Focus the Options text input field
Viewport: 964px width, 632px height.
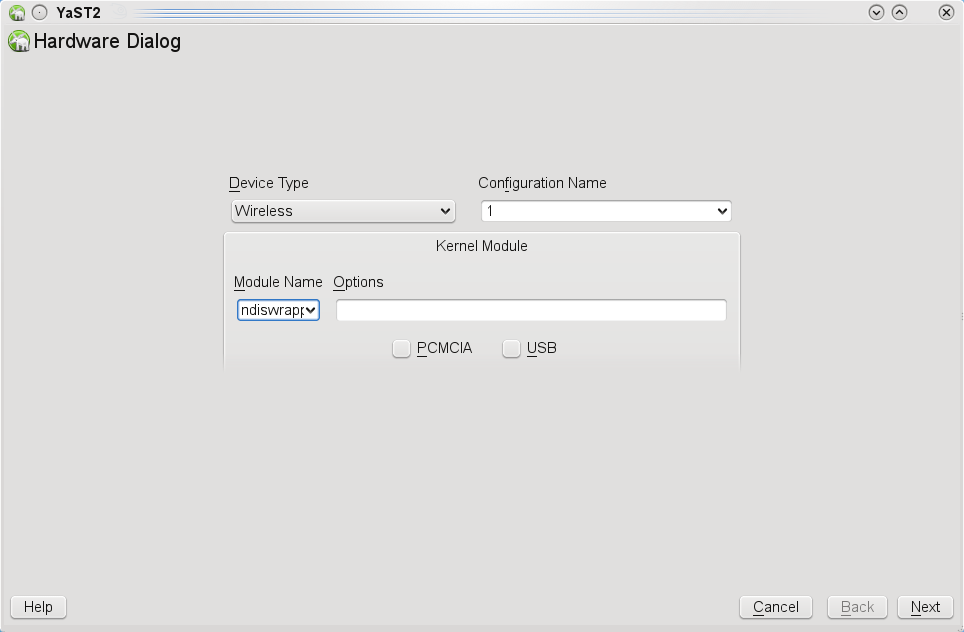pos(531,310)
